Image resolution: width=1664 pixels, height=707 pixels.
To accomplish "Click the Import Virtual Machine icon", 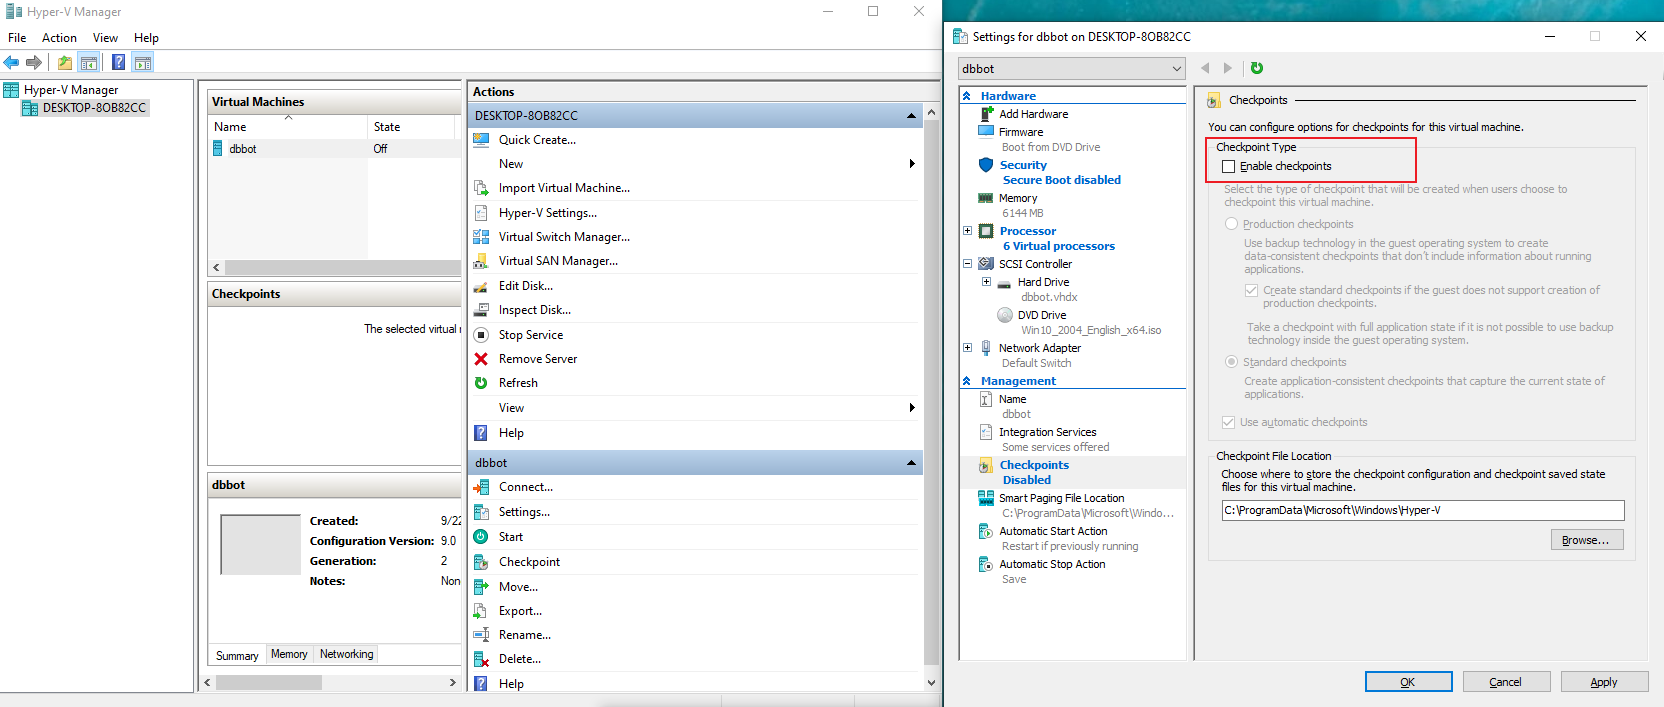I will pyautogui.click(x=481, y=188).
